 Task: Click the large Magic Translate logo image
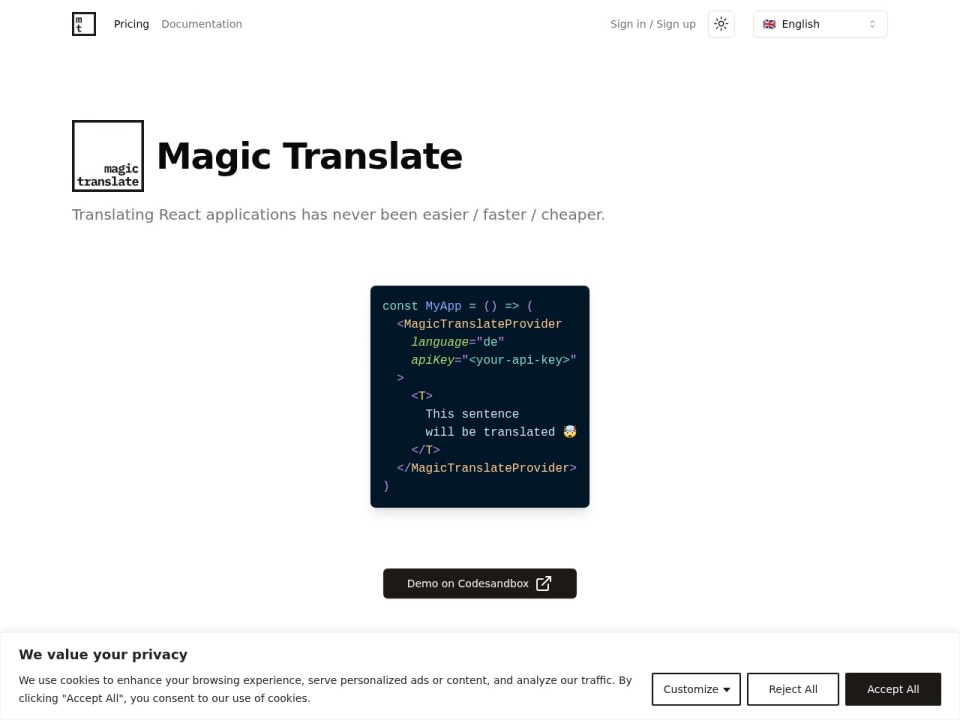point(108,156)
